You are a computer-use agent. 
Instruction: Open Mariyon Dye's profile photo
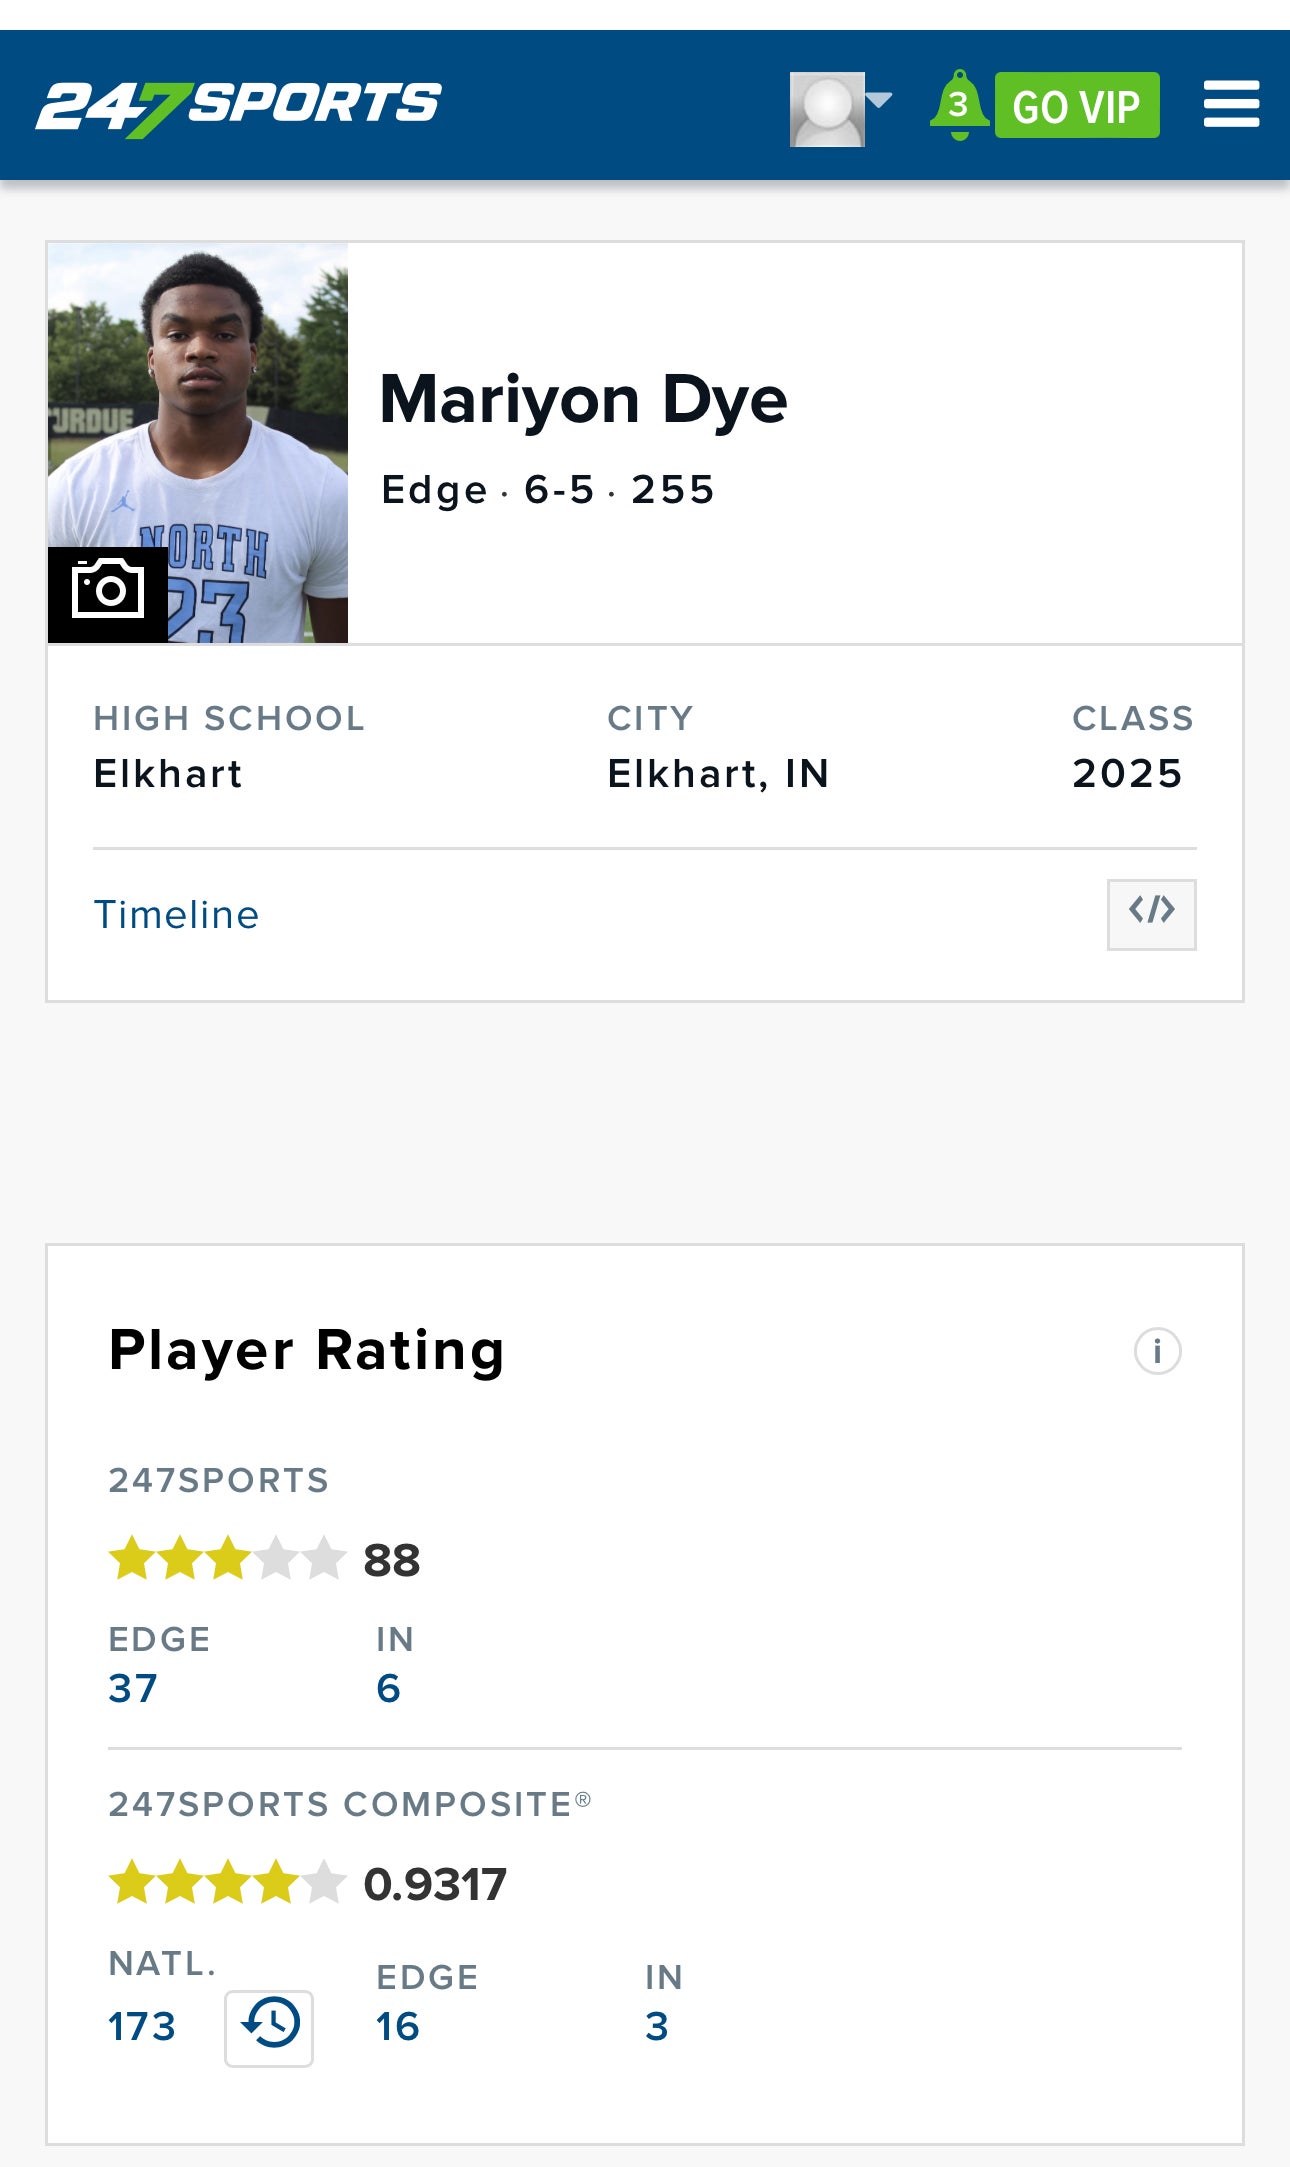tap(198, 442)
